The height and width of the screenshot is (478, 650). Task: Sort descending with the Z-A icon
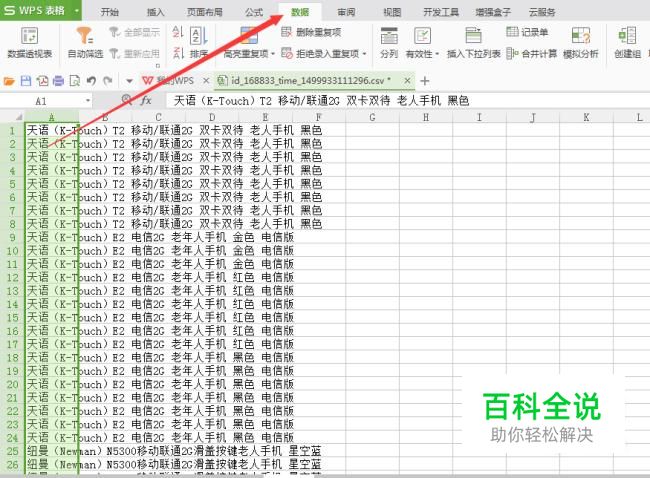(x=178, y=53)
